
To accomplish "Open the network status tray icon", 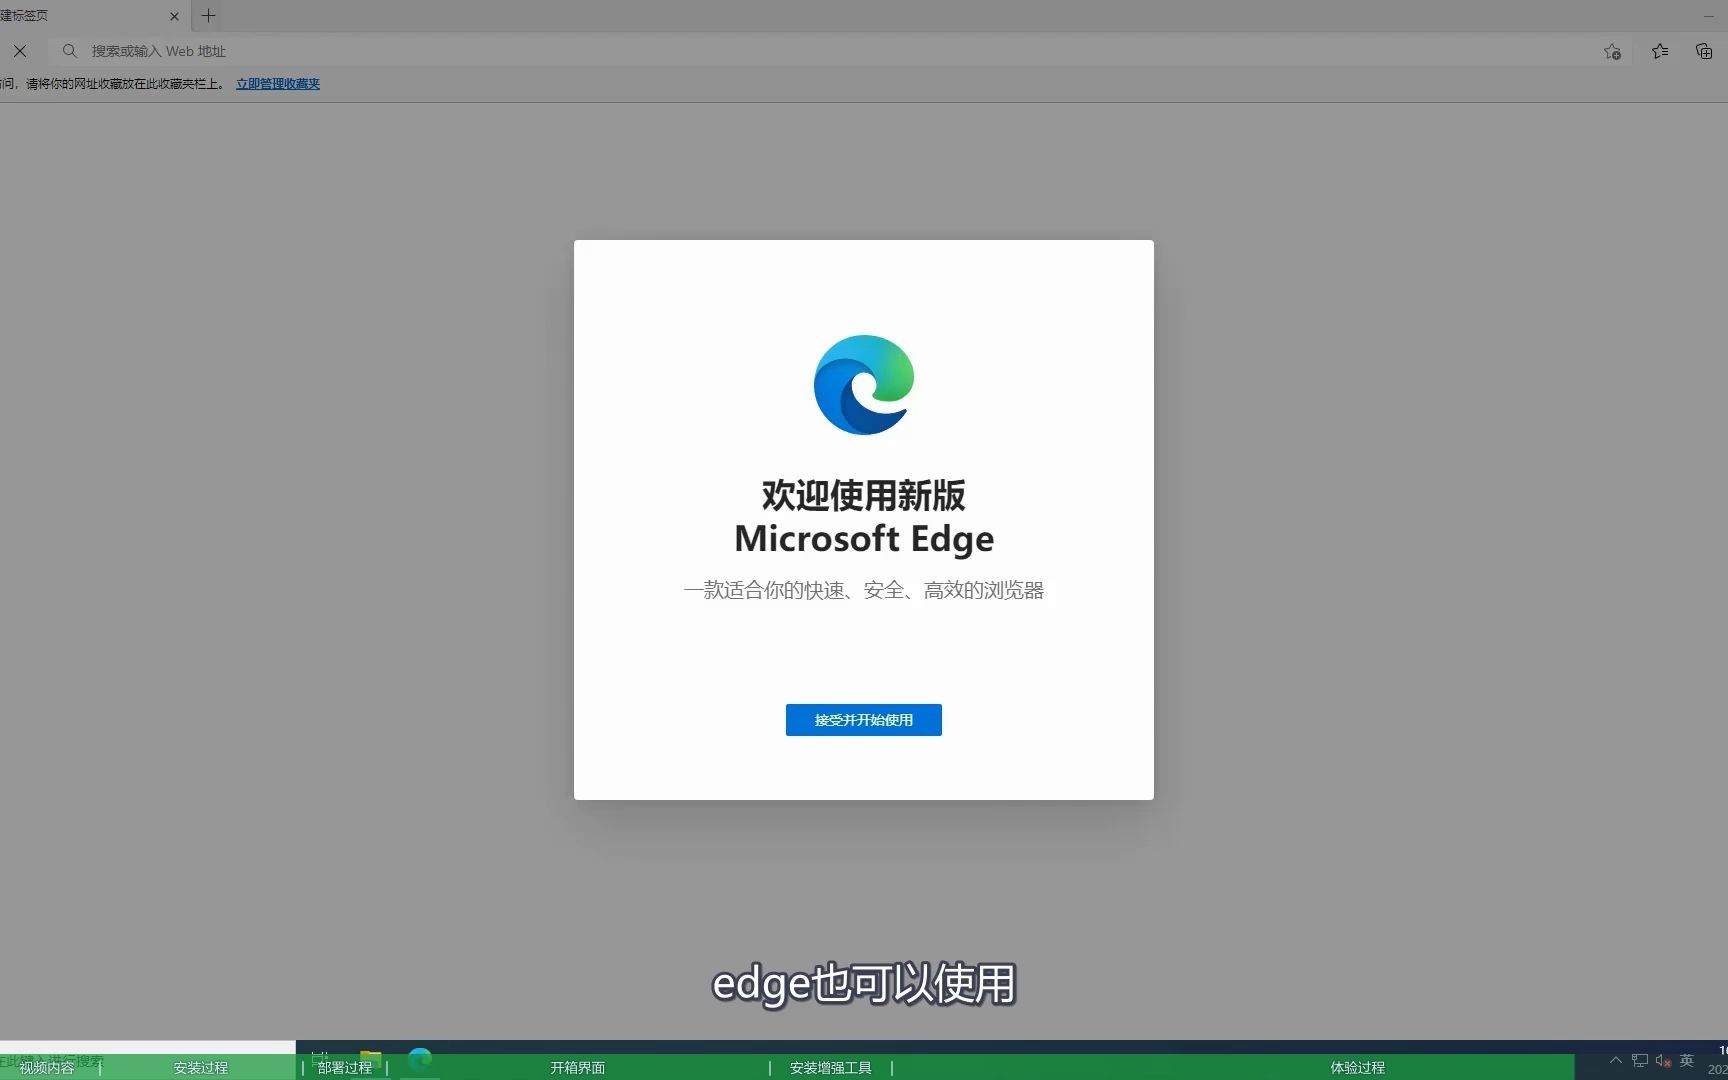I will click(1640, 1060).
